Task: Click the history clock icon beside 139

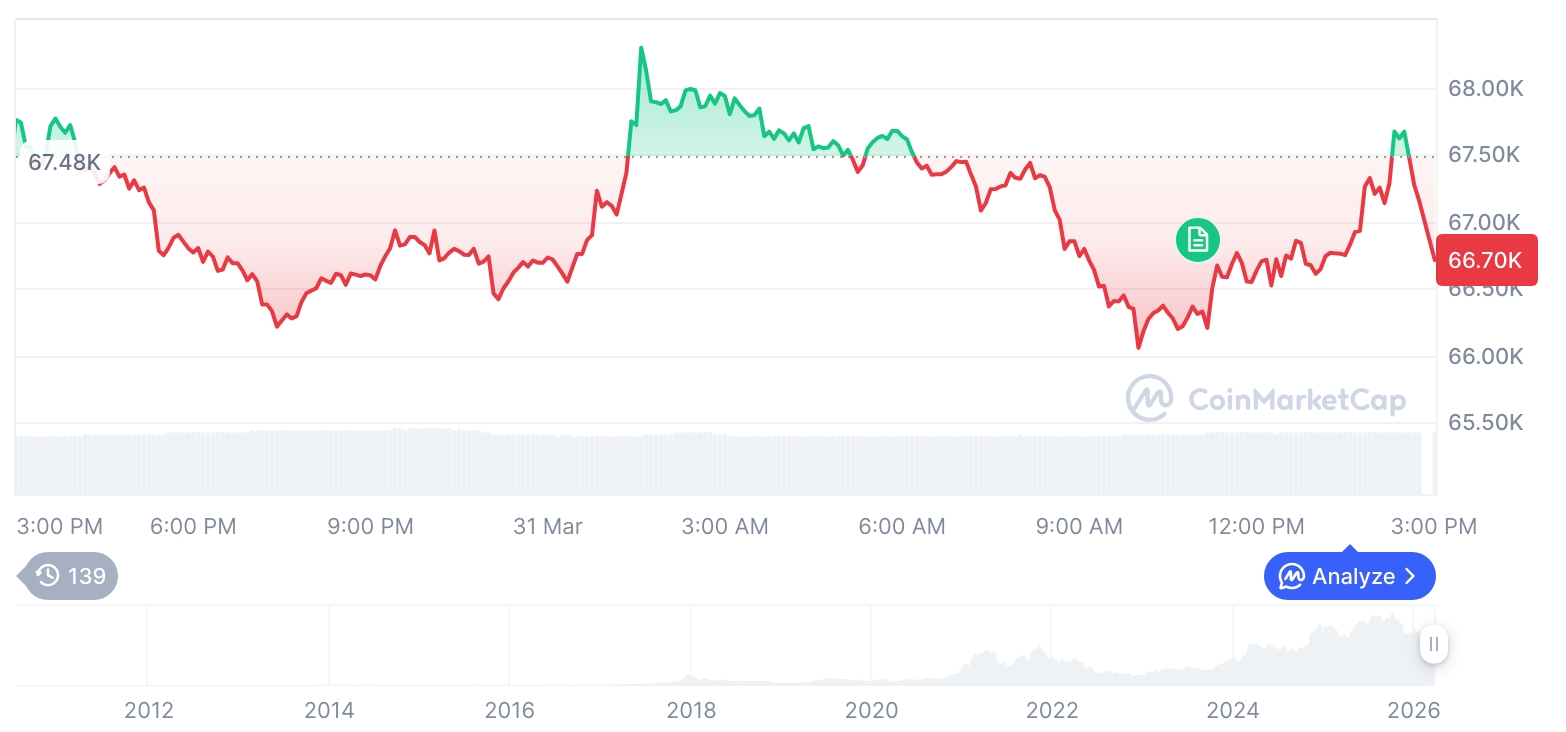Action: [x=47, y=576]
